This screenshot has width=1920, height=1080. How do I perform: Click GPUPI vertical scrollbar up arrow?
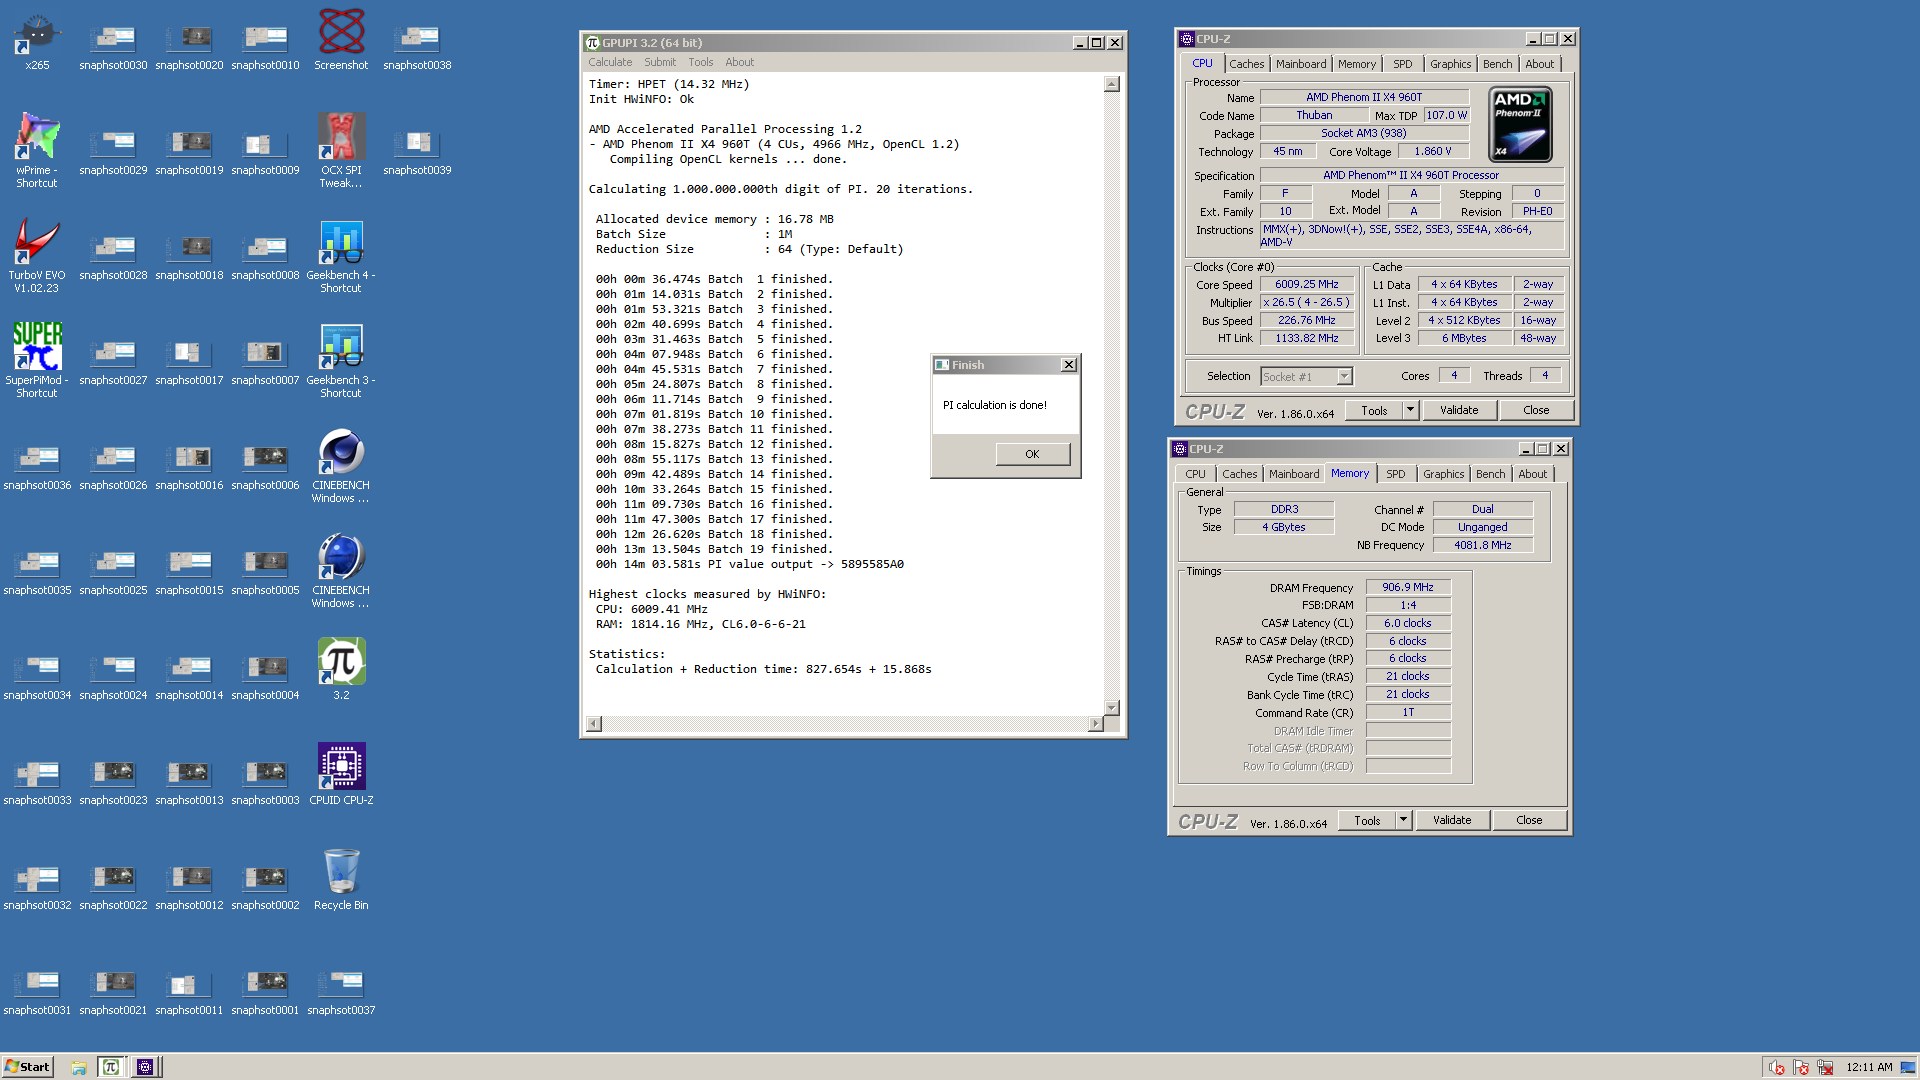pyautogui.click(x=1111, y=84)
